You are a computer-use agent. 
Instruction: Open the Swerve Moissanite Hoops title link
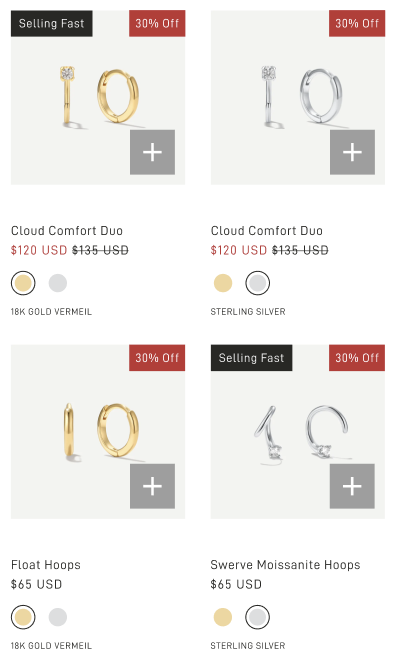click(x=286, y=565)
